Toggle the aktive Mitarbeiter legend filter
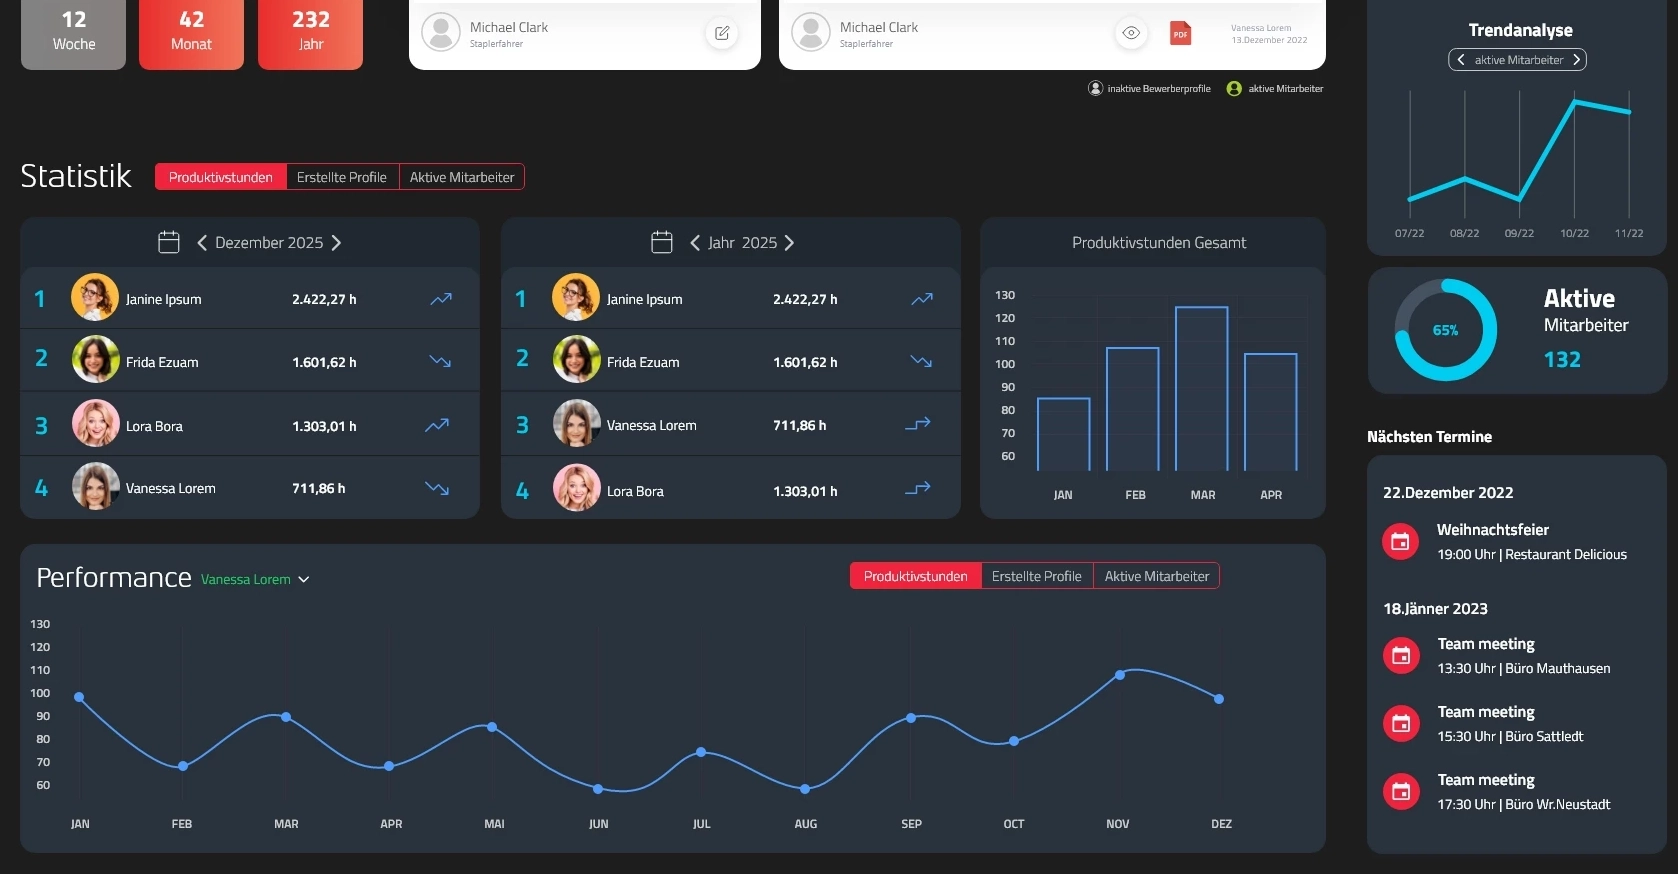Screen dimensions: 1678x874 (1275, 89)
